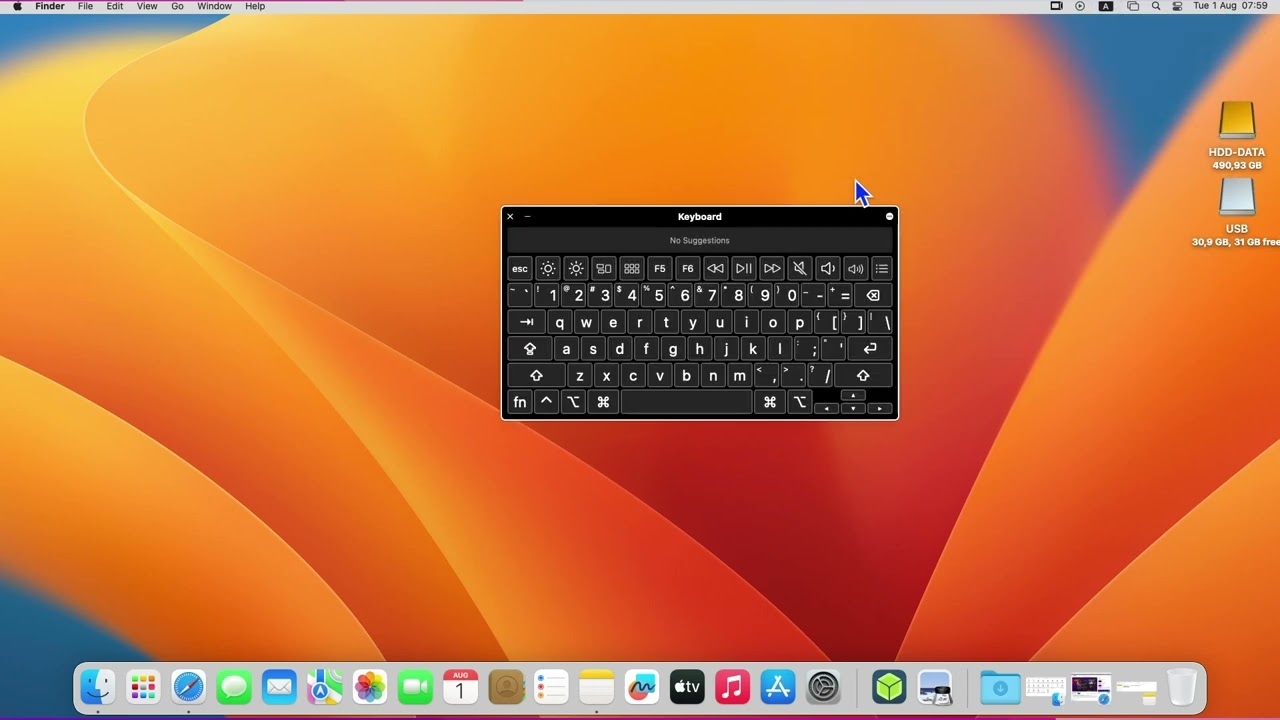Open the Window menu
This screenshot has width=1280, height=720.
(x=214, y=6)
